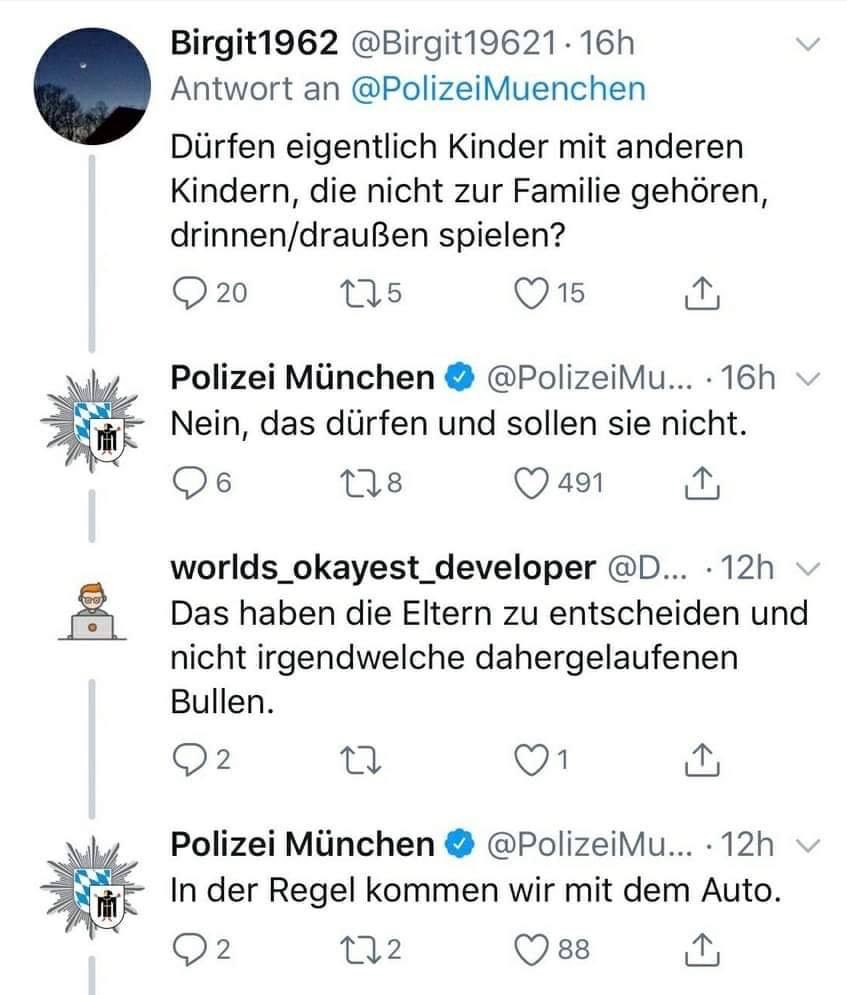Open worlds_okayest_developer's profile name link
847x995 pixels.
tap(383, 568)
